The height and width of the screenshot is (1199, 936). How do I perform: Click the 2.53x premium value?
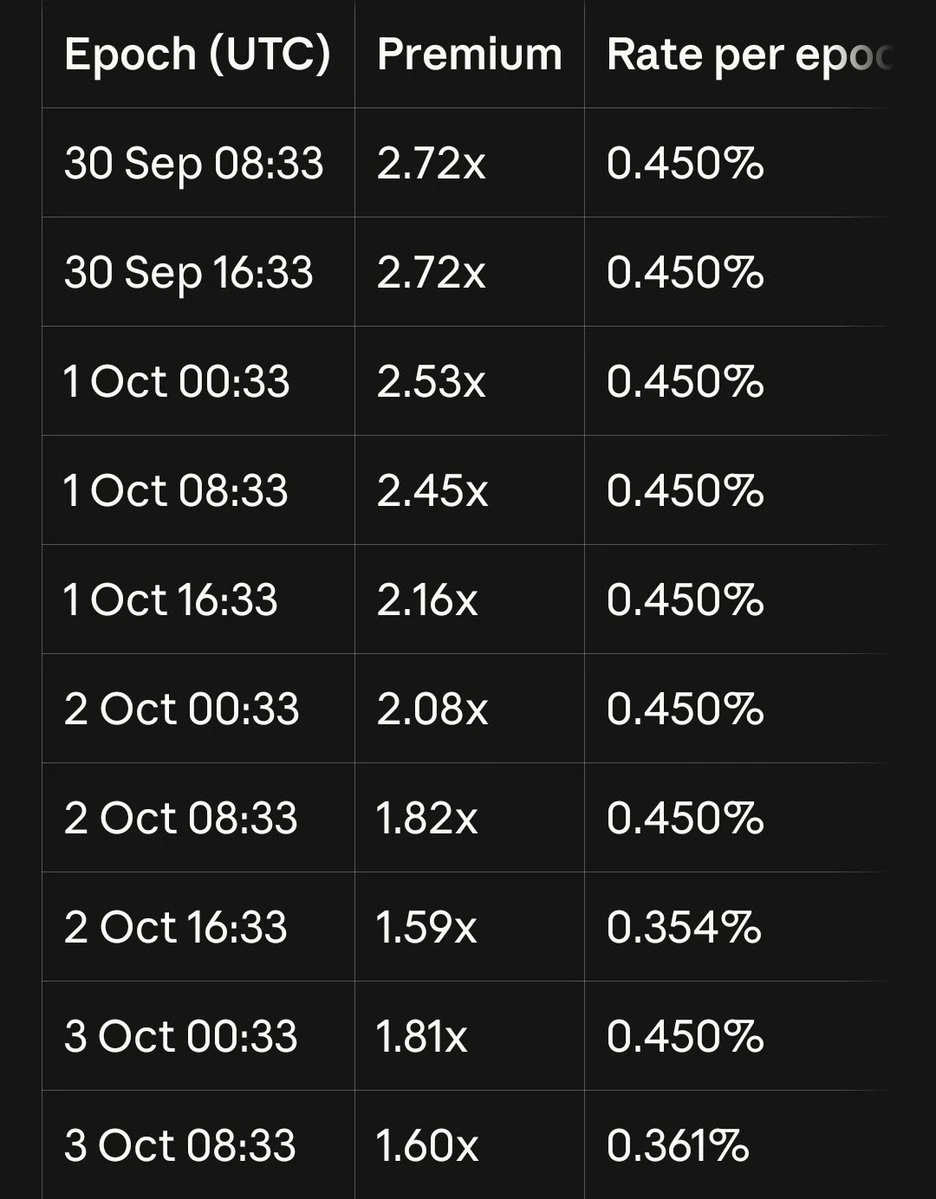pos(431,382)
